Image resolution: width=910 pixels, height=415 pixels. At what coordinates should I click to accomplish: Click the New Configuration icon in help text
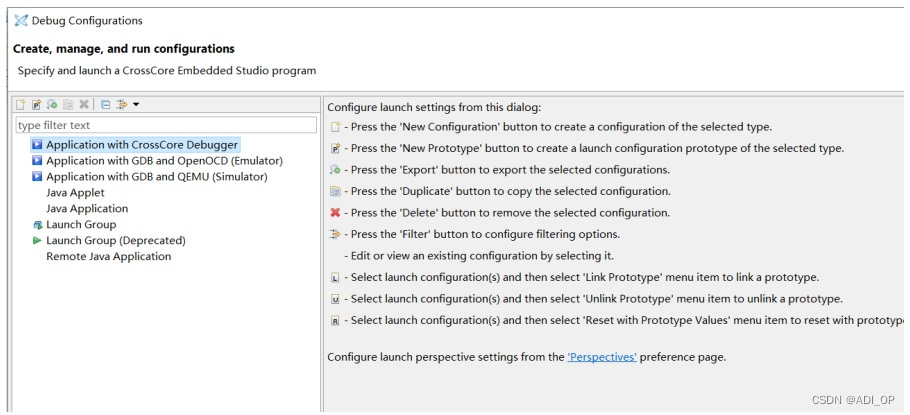click(x=335, y=127)
